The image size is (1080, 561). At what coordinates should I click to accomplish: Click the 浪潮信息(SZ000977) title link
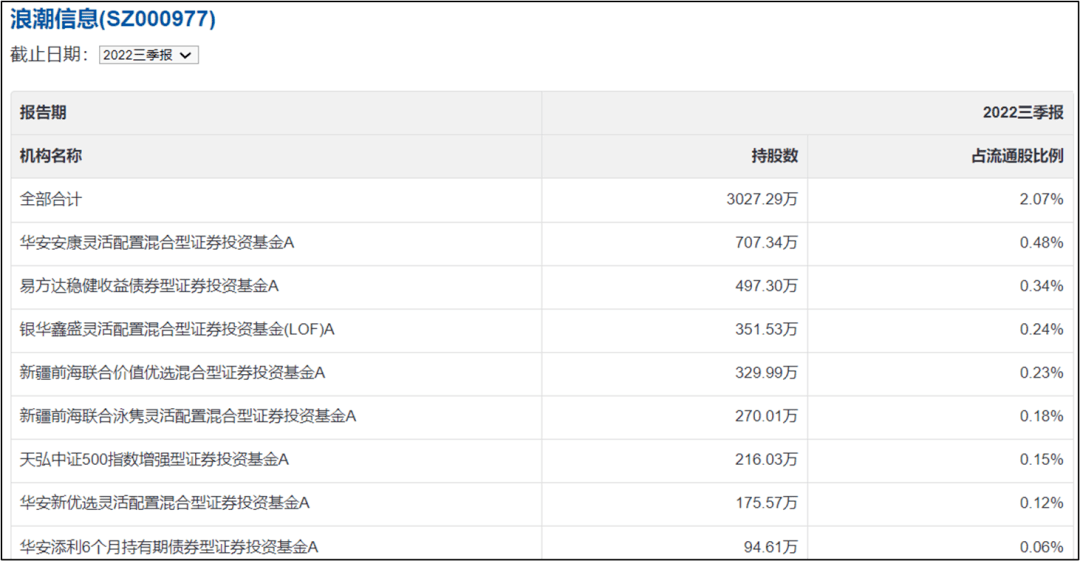[x=113, y=19]
